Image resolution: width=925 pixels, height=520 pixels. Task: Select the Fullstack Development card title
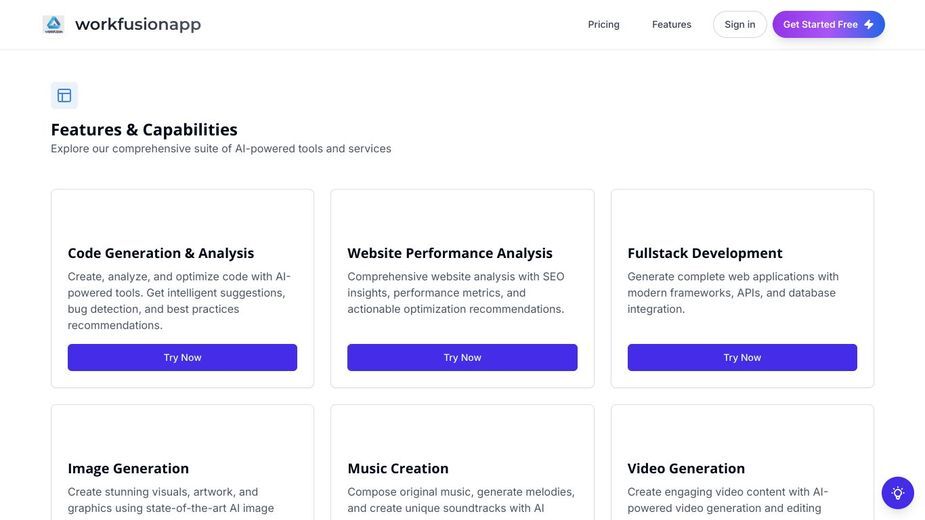click(x=705, y=253)
